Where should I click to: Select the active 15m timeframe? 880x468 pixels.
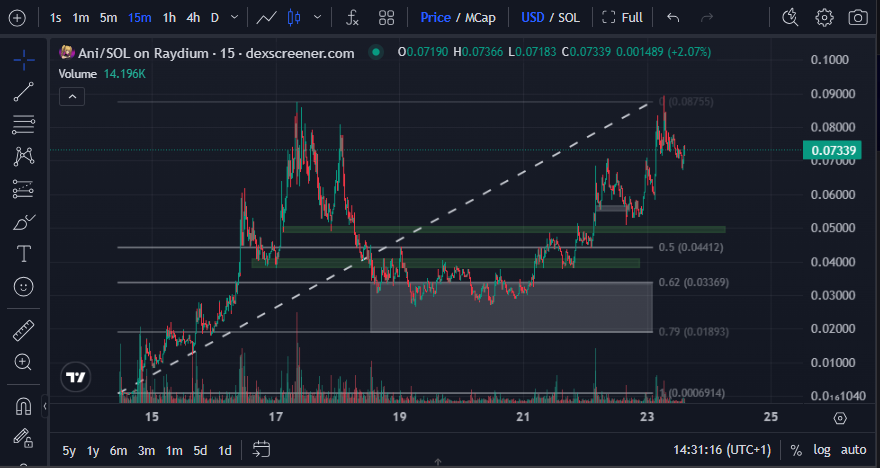[x=140, y=18]
